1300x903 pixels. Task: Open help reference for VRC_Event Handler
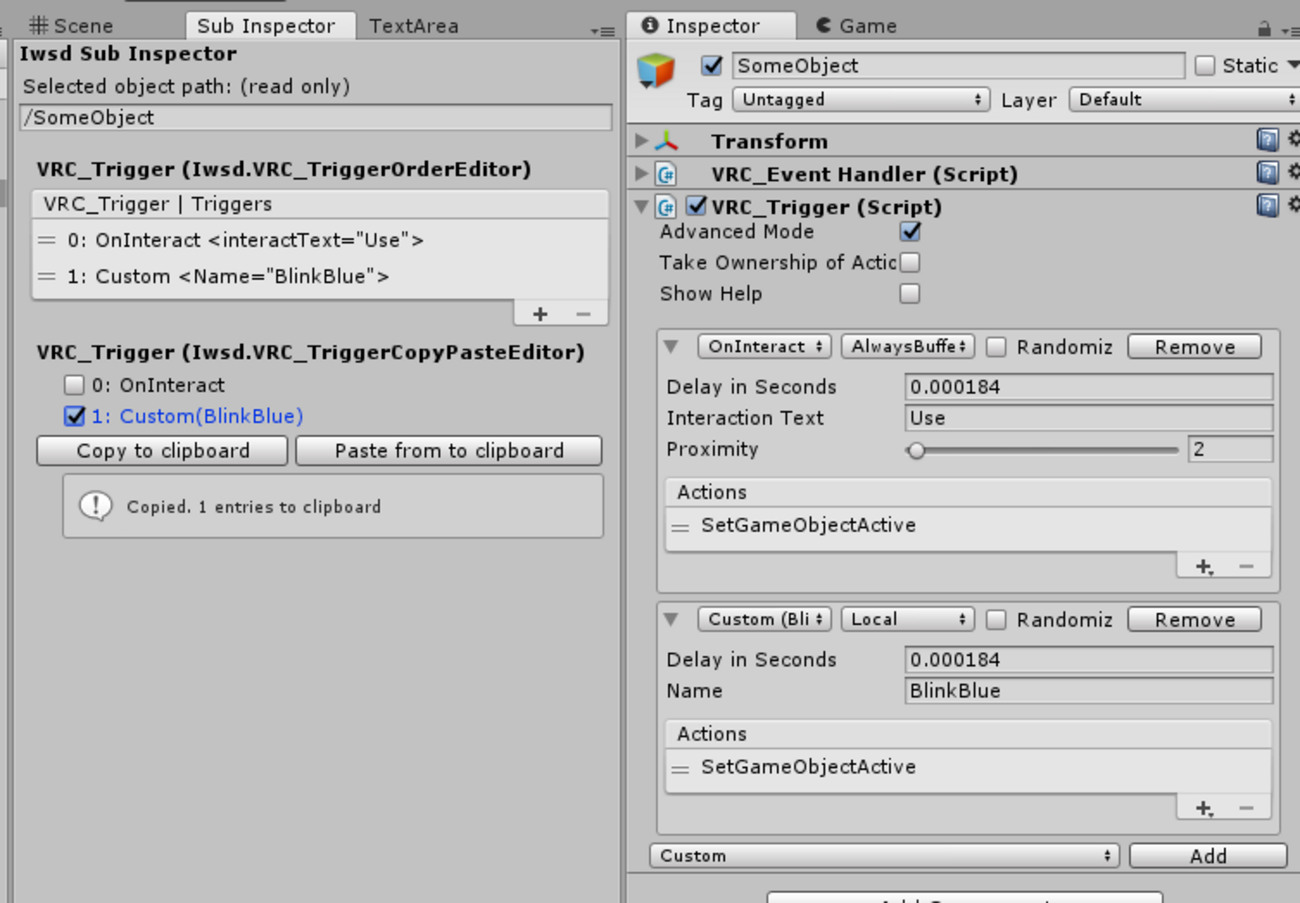[x=1267, y=174]
